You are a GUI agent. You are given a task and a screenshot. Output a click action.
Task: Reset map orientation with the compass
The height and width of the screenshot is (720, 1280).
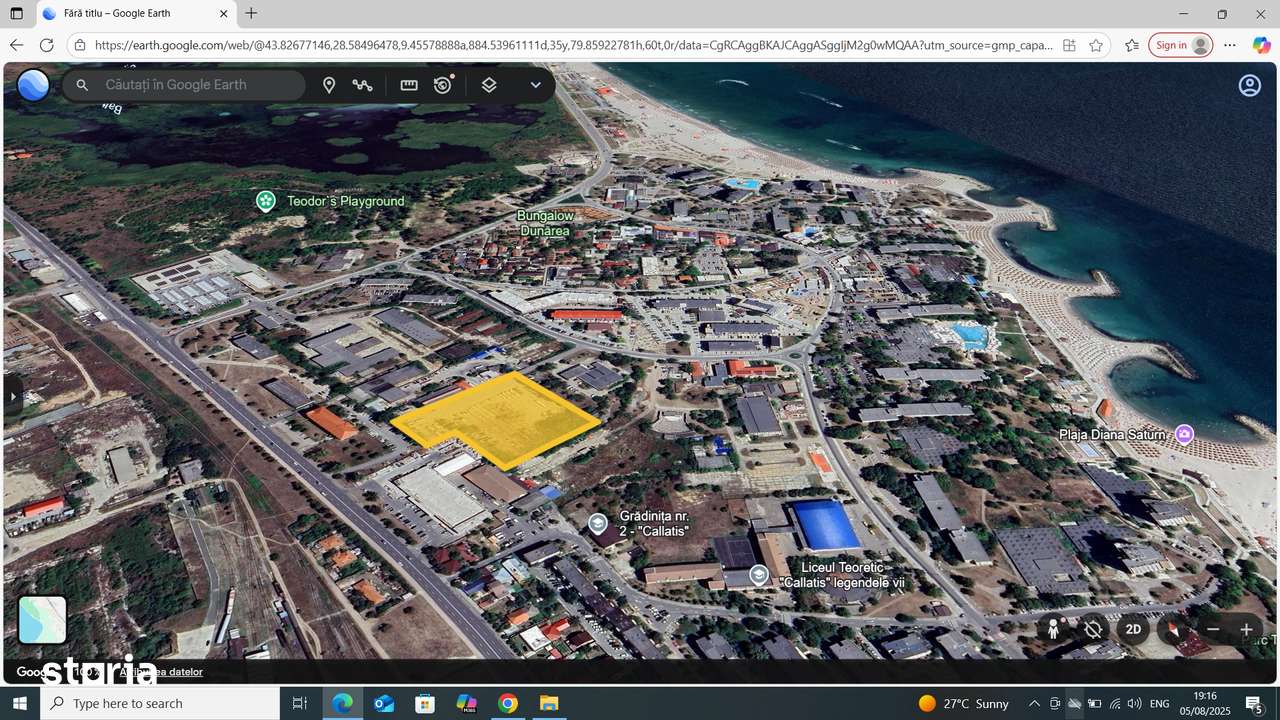pyautogui.click(x=1173, y=629)
